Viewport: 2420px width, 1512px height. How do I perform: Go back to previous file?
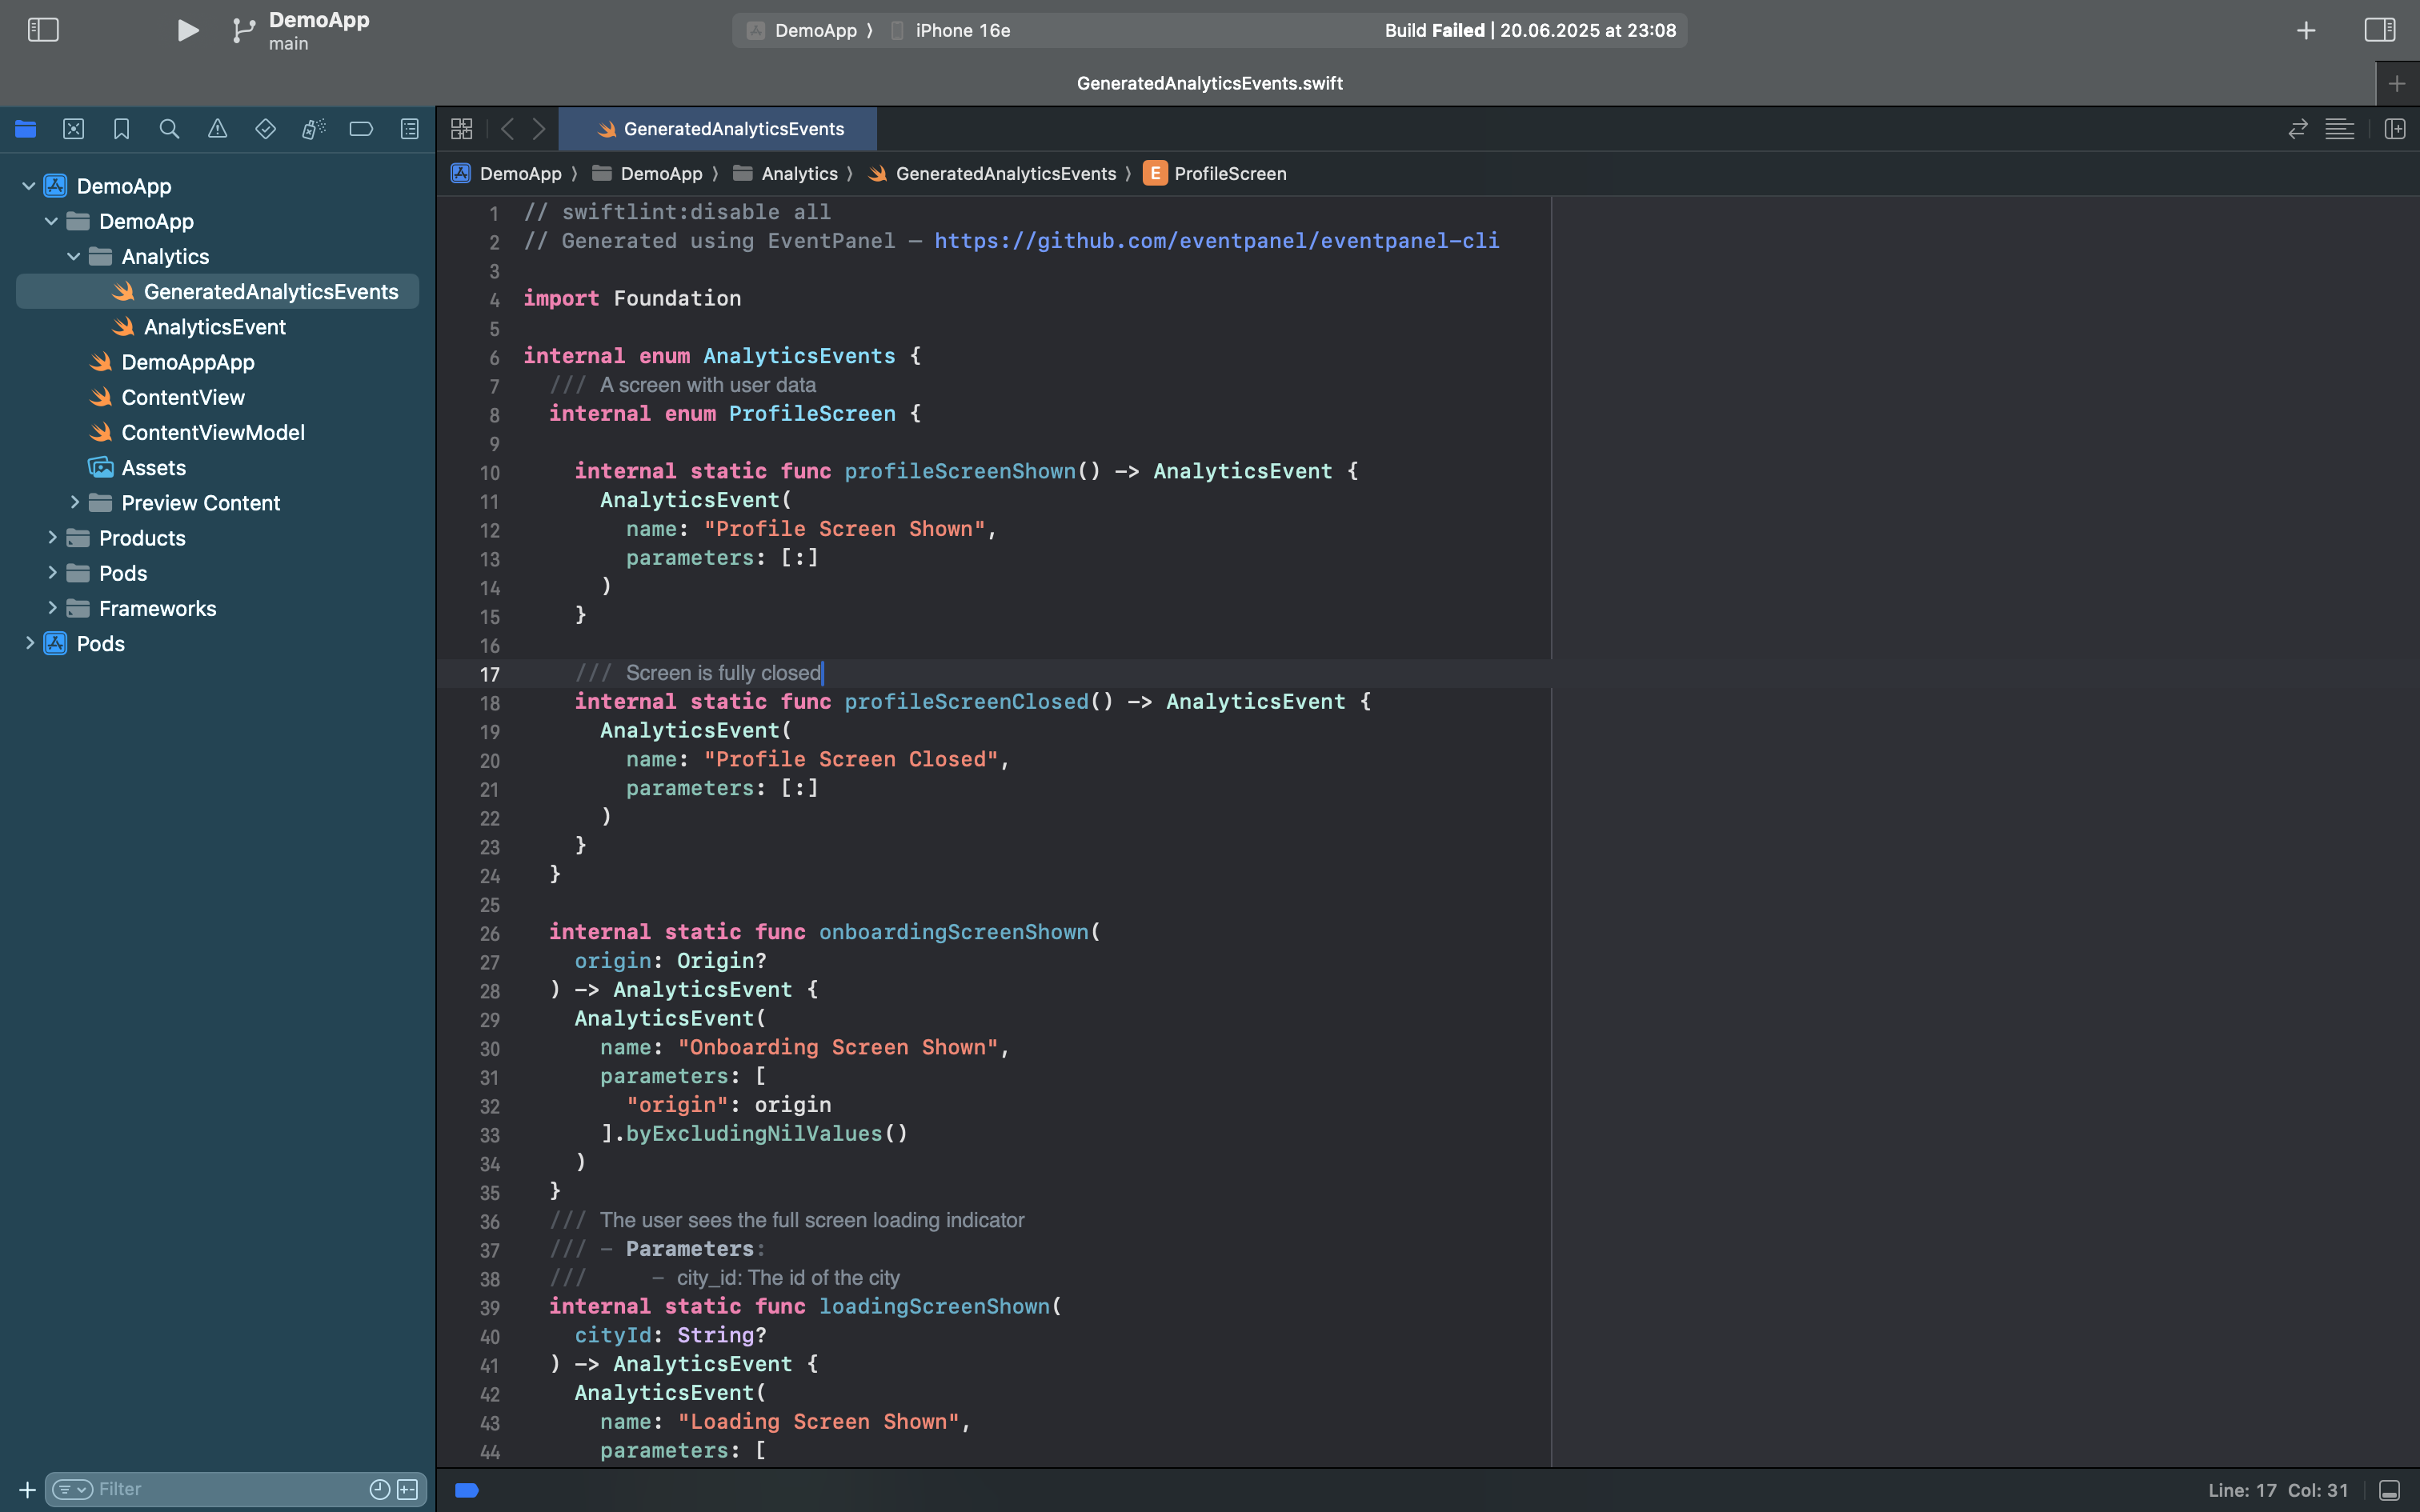507,129
